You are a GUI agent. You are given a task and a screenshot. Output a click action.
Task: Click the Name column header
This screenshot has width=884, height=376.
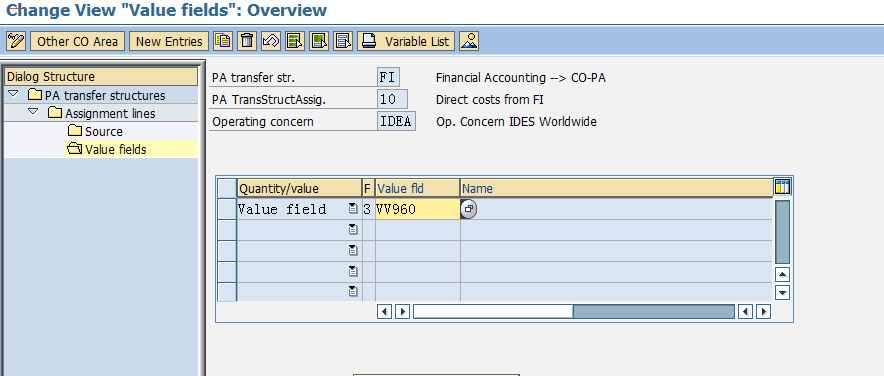point(616,188)
